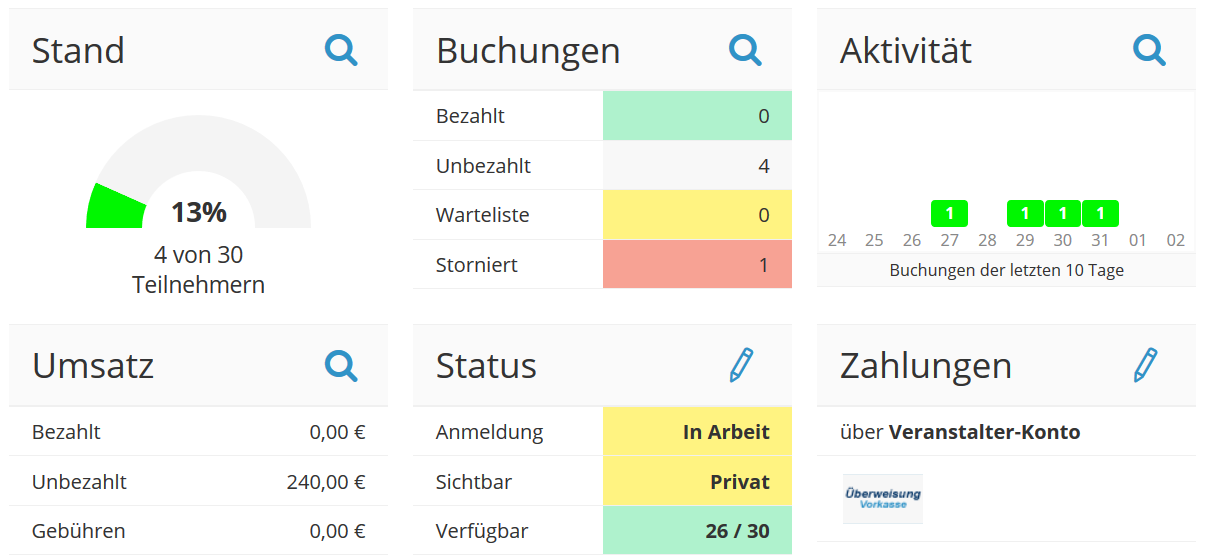The height and width of the screenshot is (560, 1209).
Task: Open Aktivität details via magnifier icon
Action: coord(1149,50)
